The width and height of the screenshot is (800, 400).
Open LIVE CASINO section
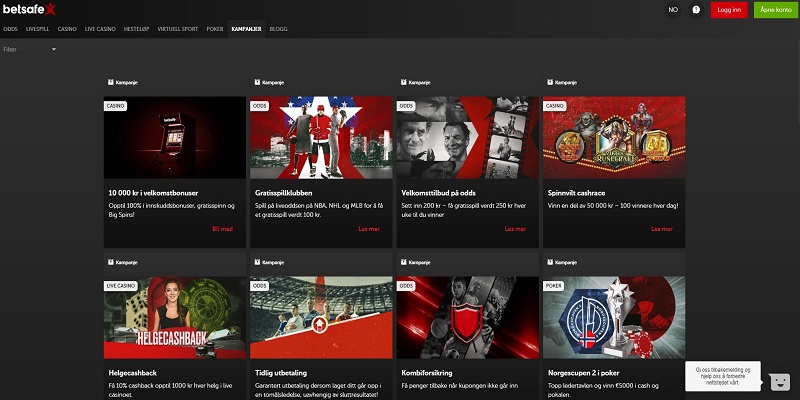[x=100, y=29]
